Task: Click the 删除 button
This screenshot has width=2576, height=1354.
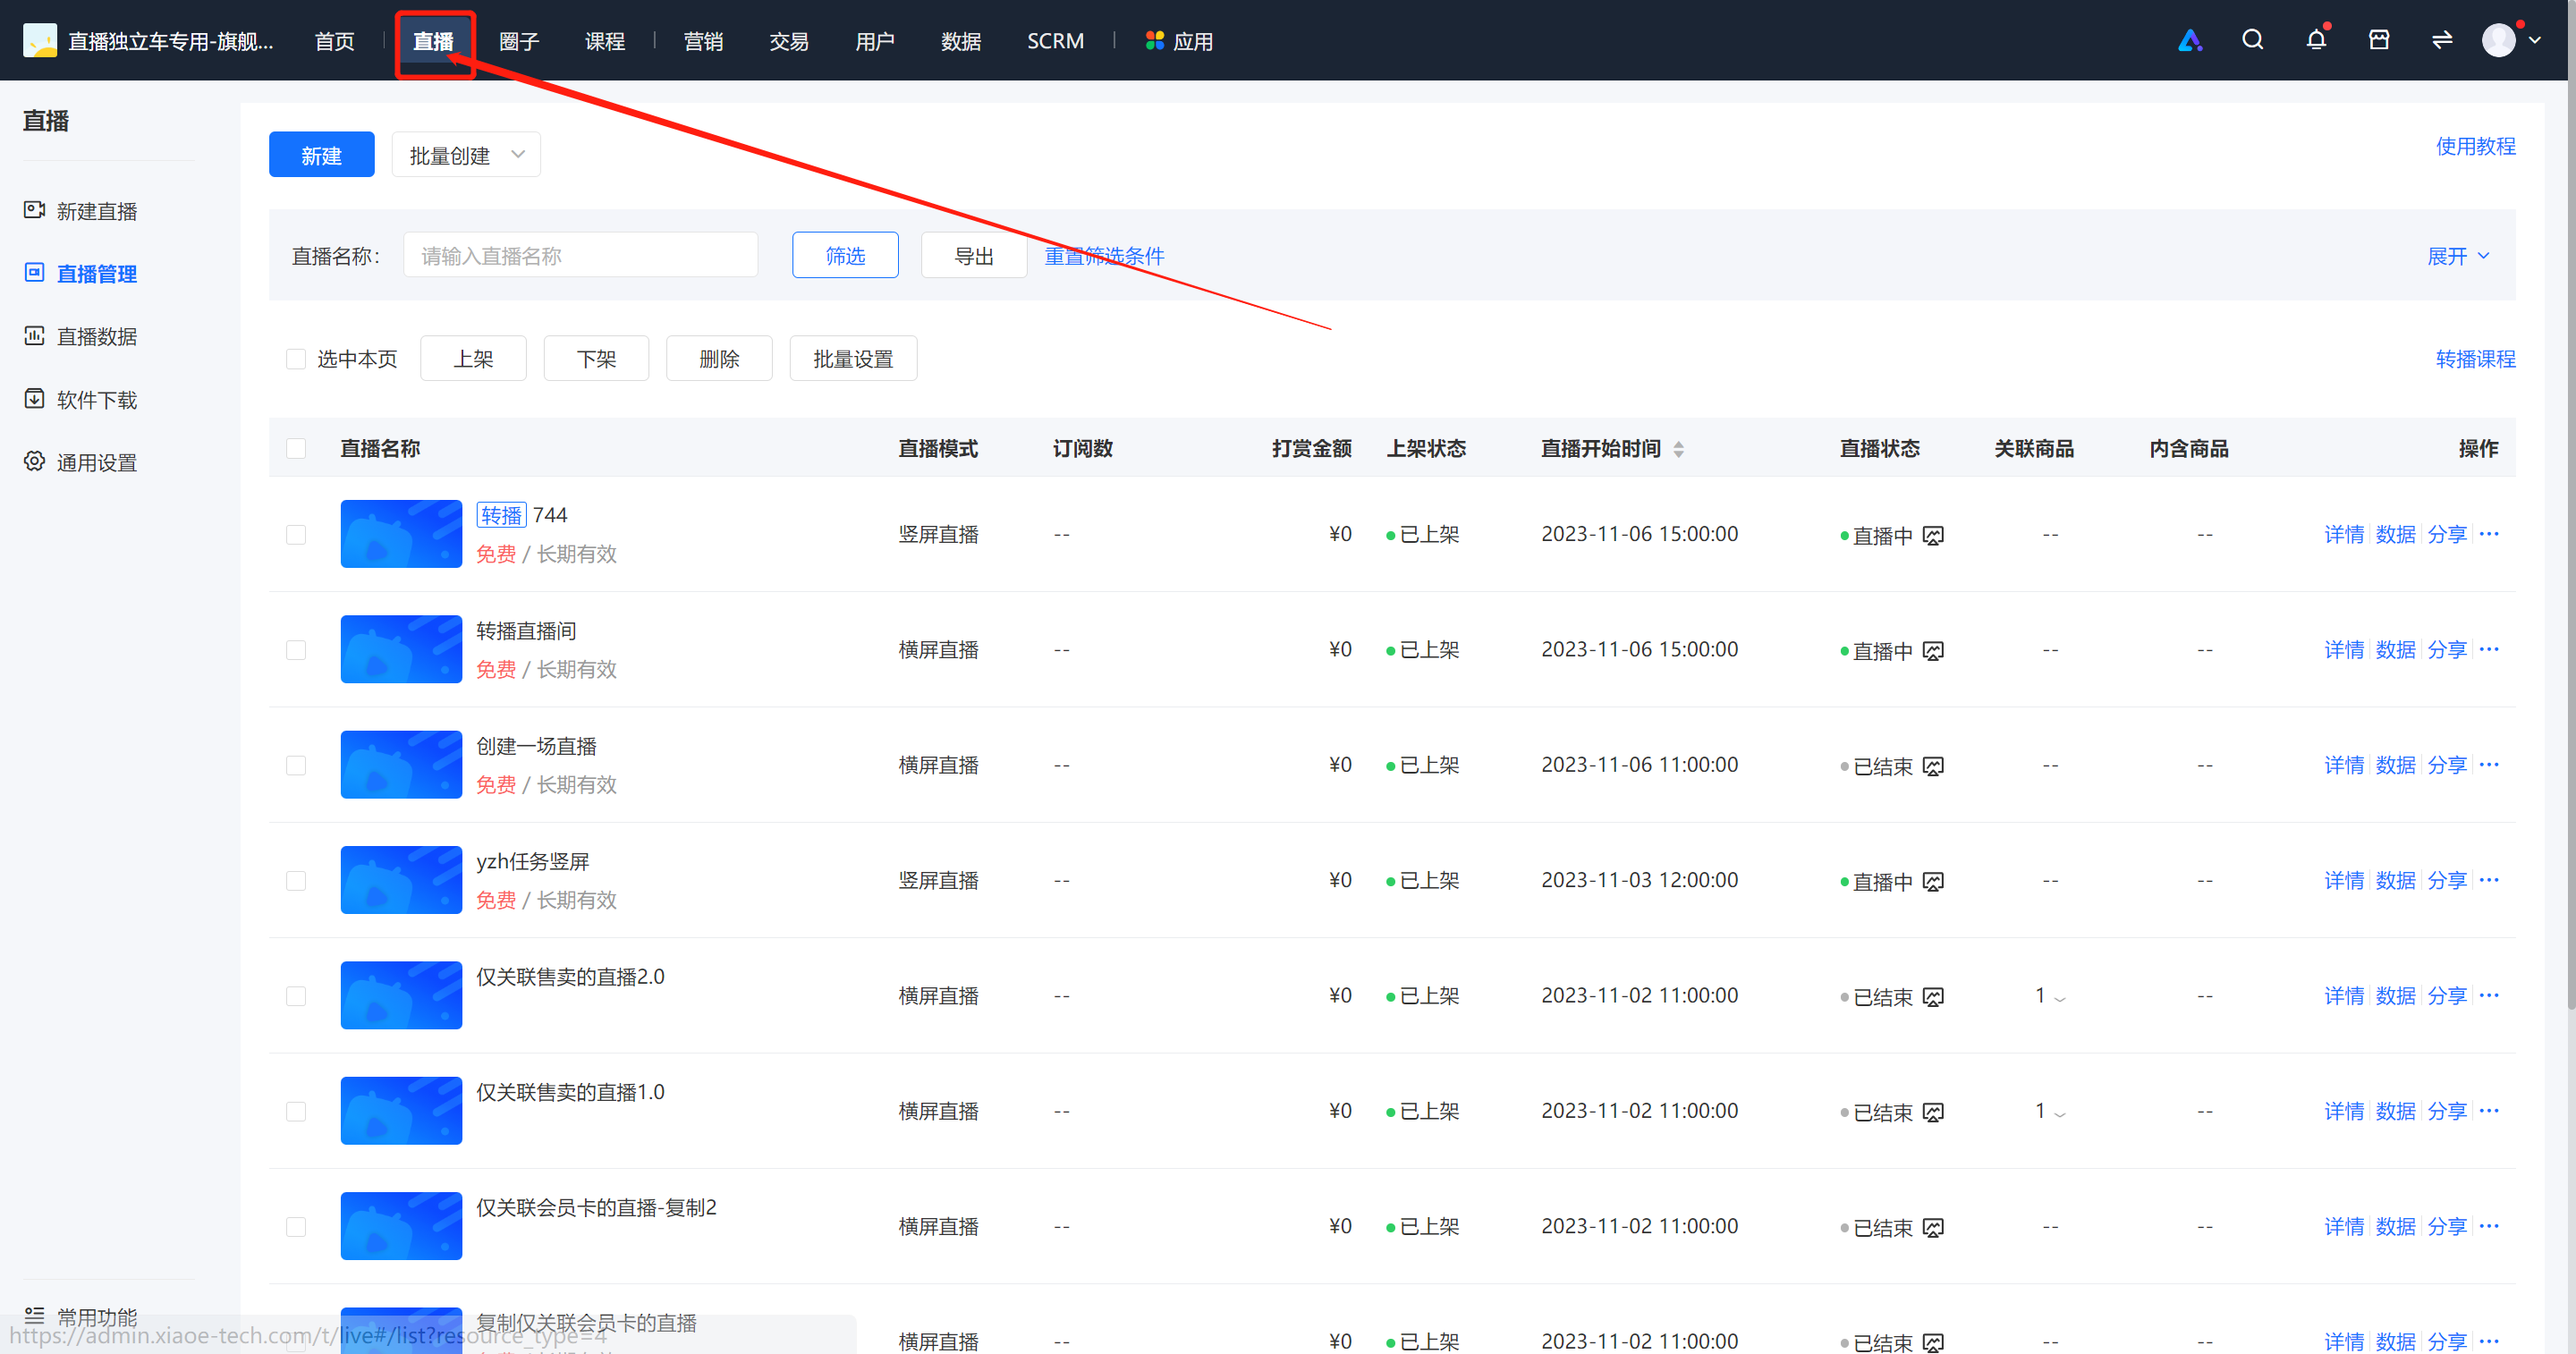Action: click(x=719, y=358)
